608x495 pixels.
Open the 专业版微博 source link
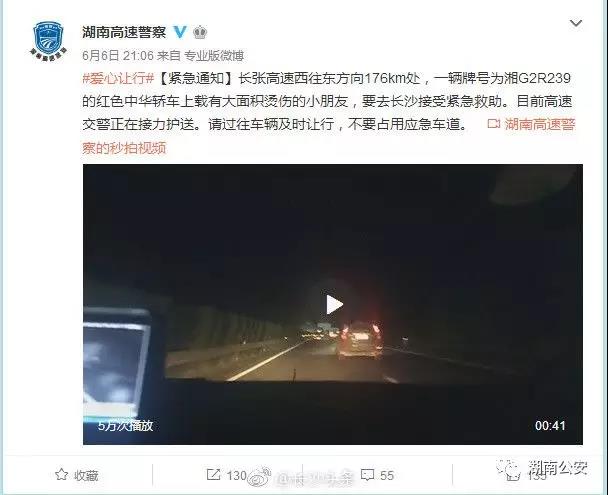[x=214, y=55]
